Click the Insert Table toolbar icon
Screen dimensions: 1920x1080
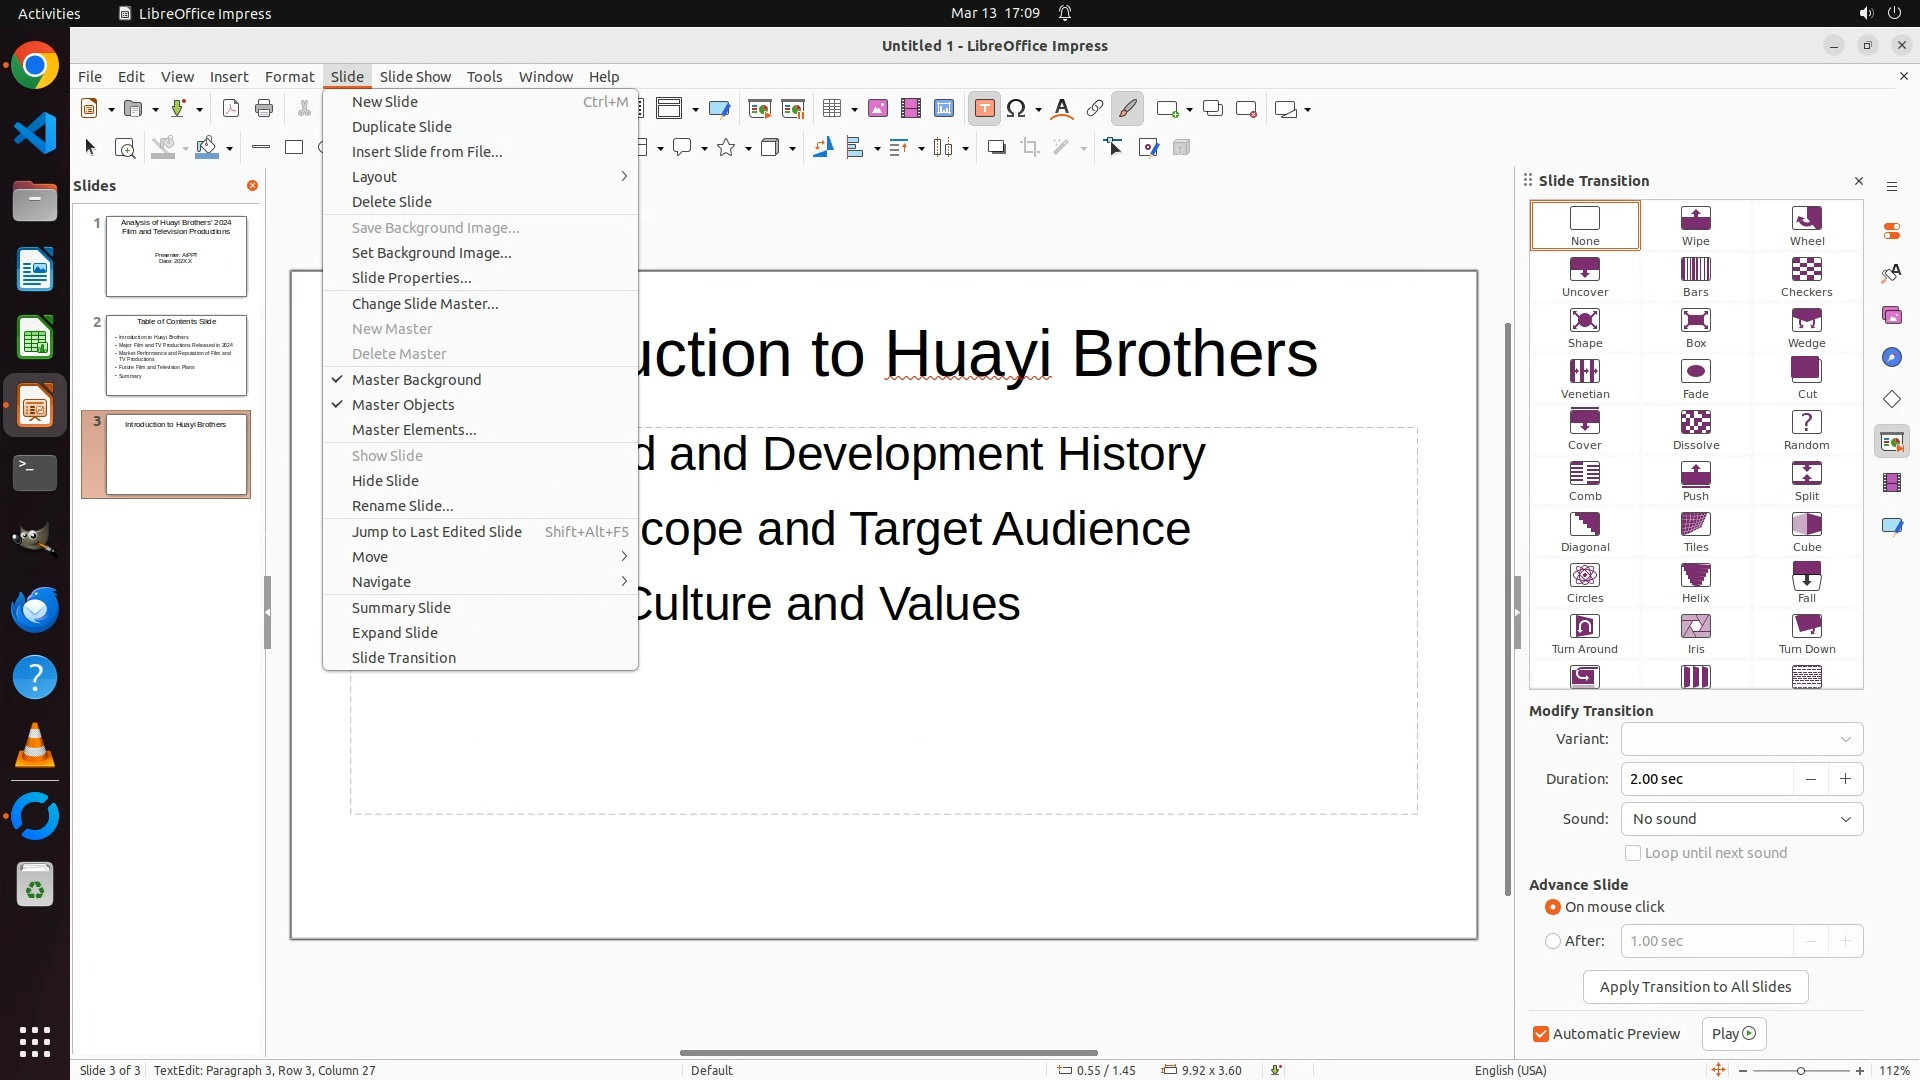[831, 109]
